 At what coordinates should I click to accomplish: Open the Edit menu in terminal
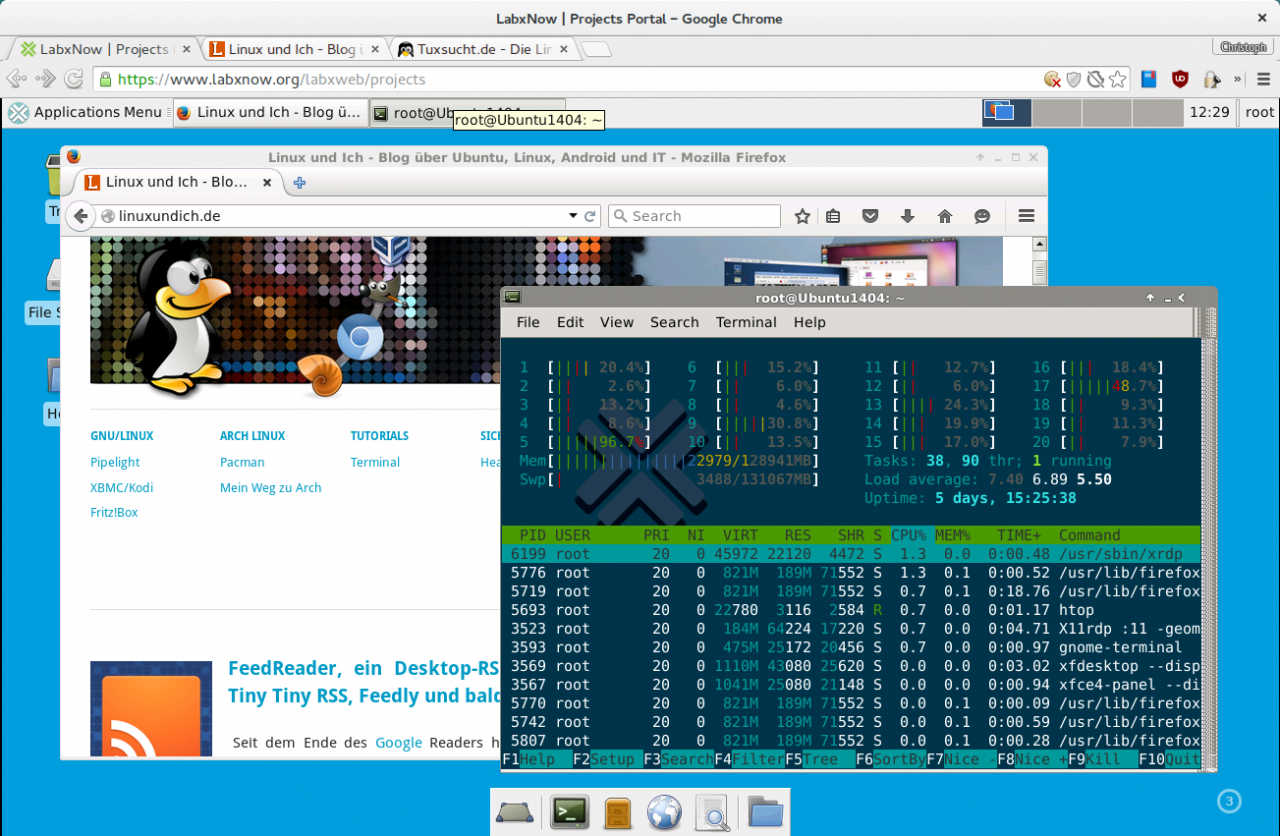point(570,322)
